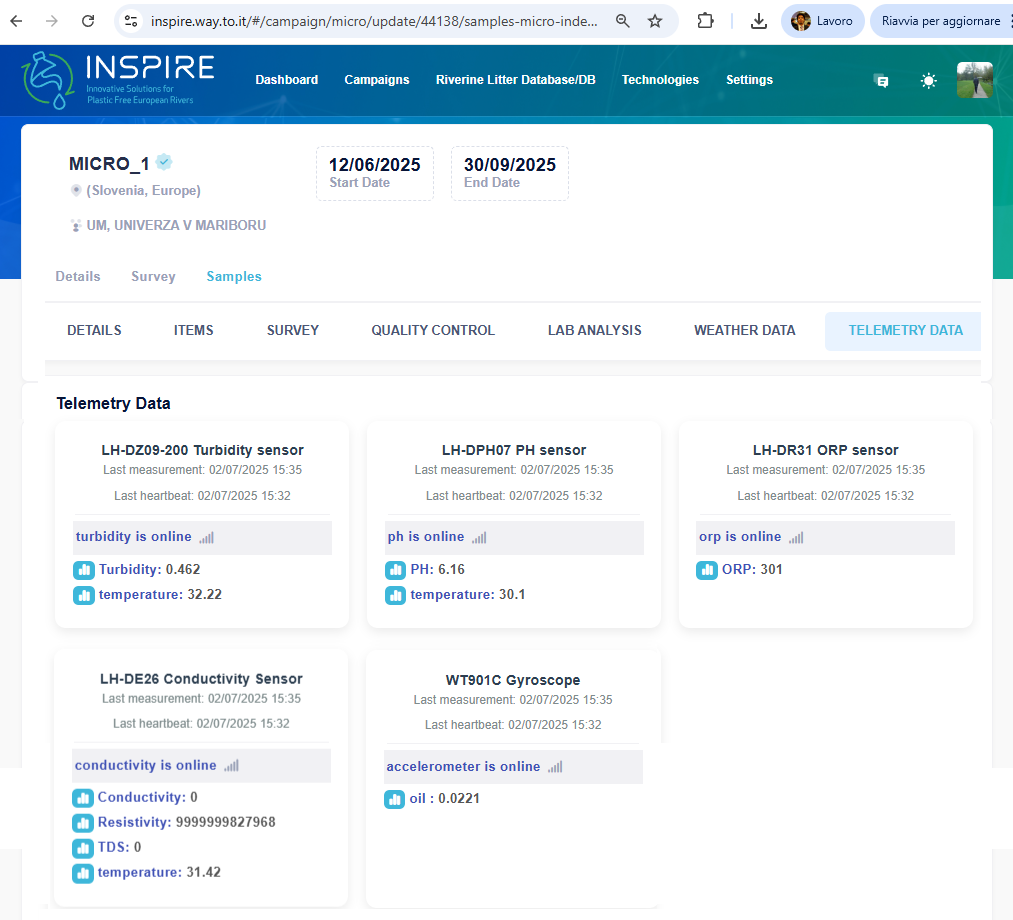Screen dimensions: 1013x920
Task: Open browser extensions puzzle icon
Action: [x=706, y=21]
